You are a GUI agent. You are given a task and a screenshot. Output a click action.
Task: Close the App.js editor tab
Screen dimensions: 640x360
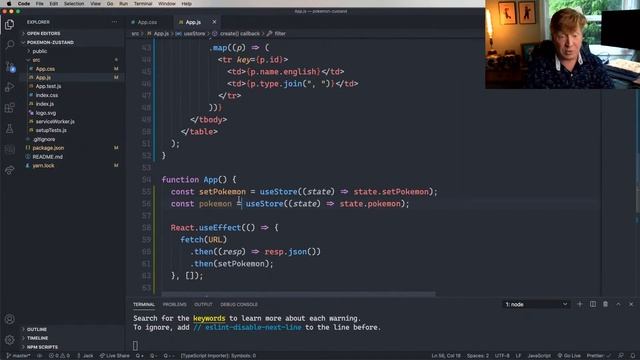pos(214,22)
